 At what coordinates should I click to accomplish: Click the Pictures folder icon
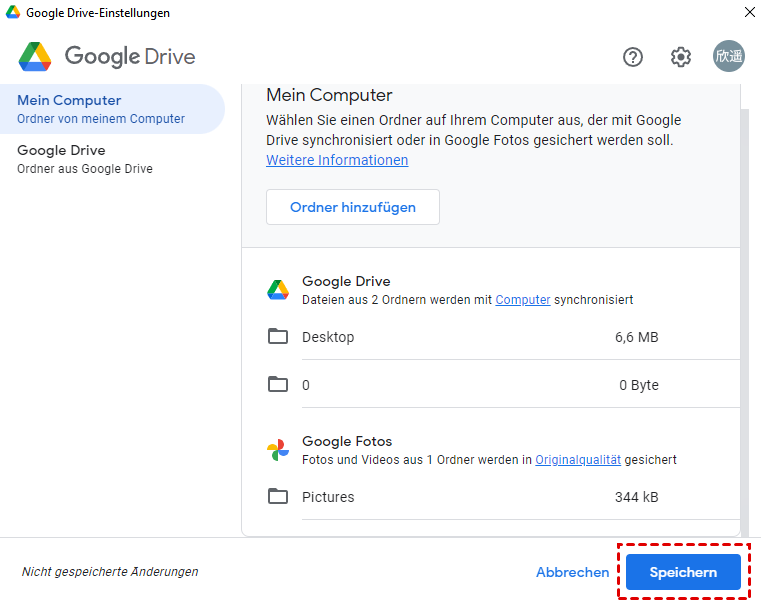coord(278,497)
